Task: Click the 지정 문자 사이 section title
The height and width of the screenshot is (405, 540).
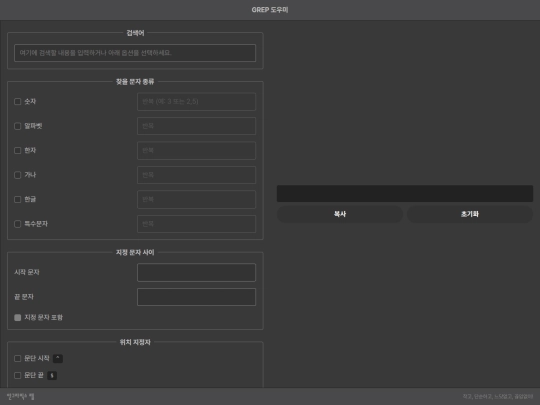Action: pos(135,252)
